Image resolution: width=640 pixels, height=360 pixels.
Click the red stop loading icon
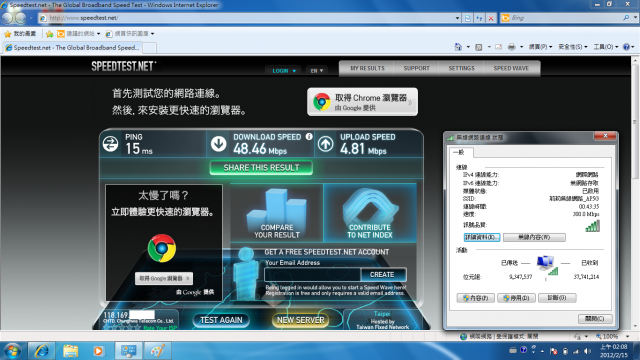tap(491, 18)
